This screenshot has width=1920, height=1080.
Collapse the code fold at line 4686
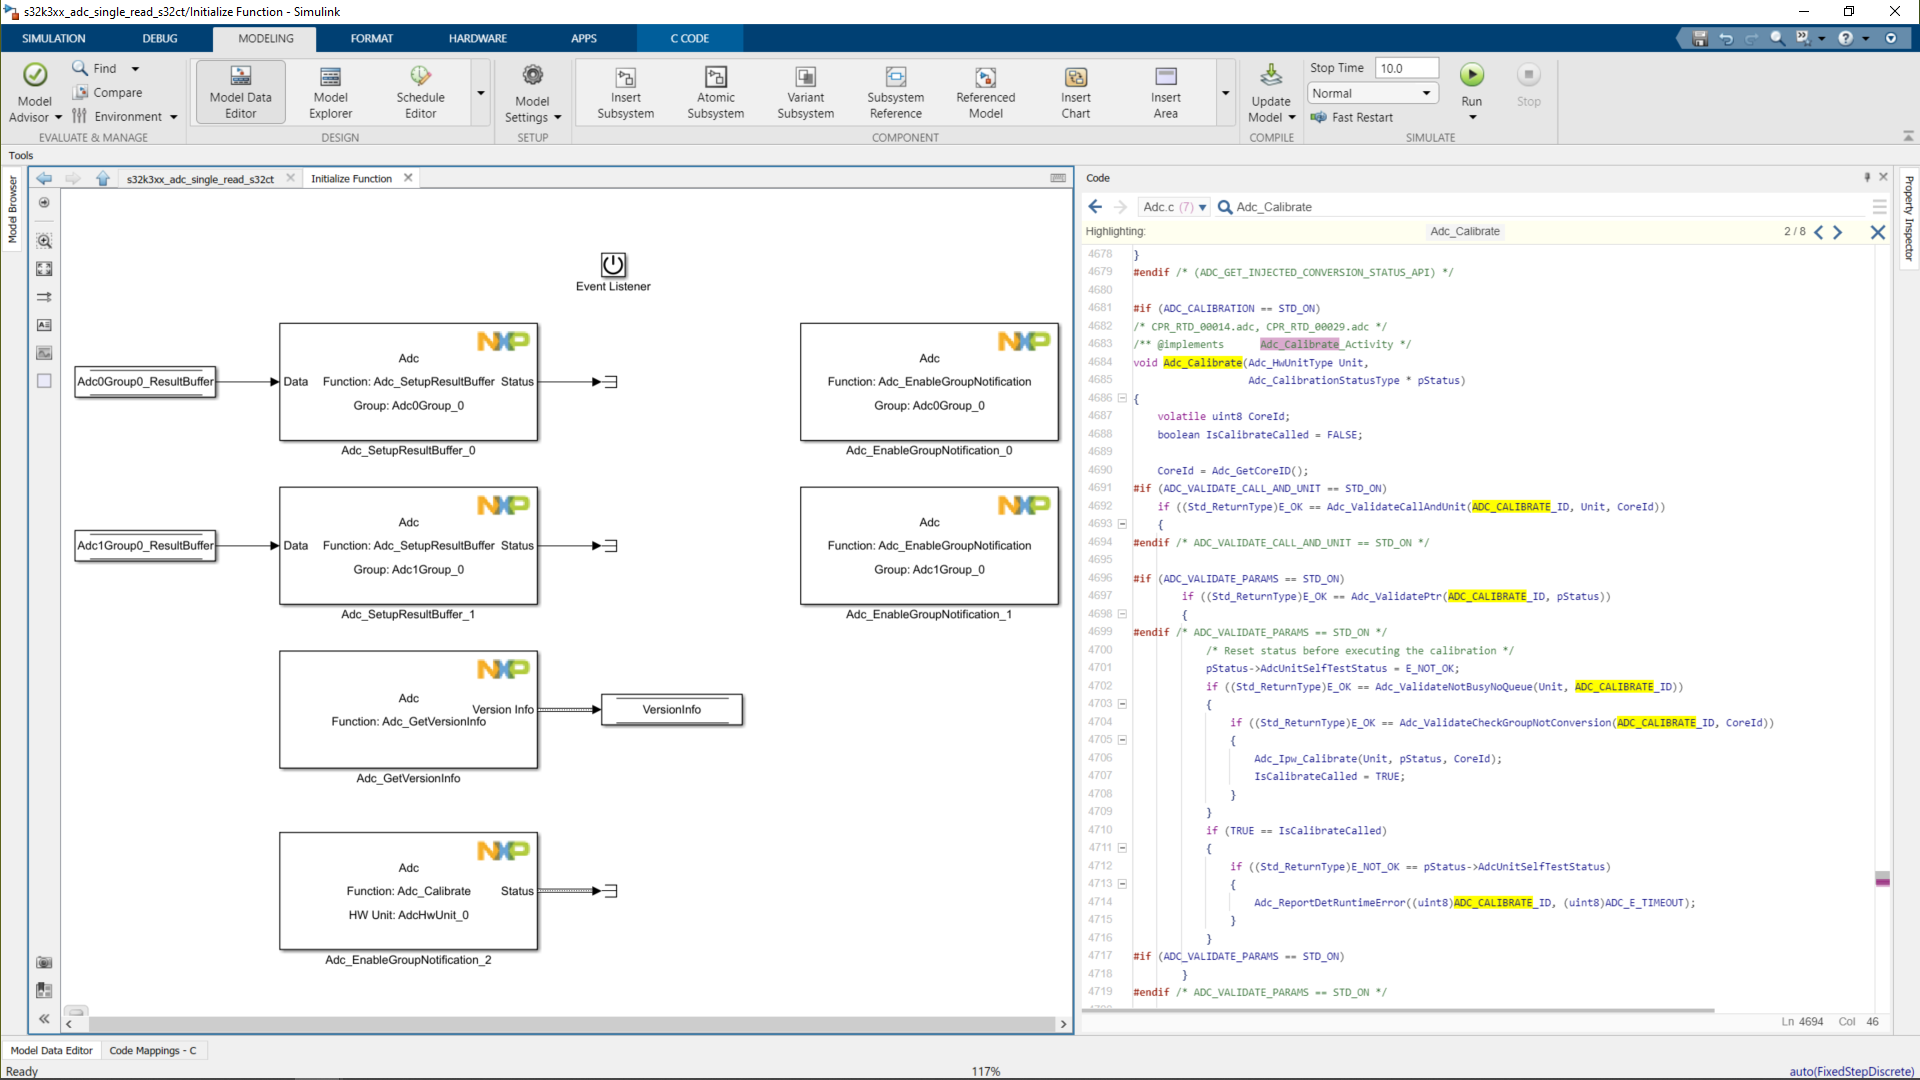[1122, 398]
